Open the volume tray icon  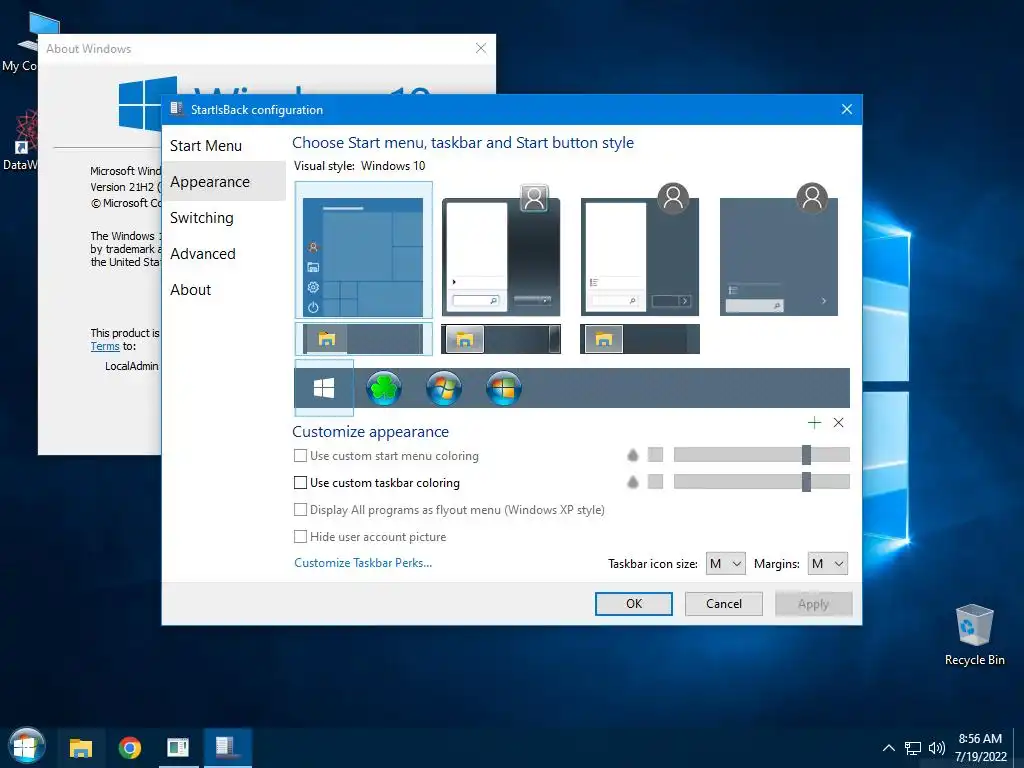pos(936,748)
